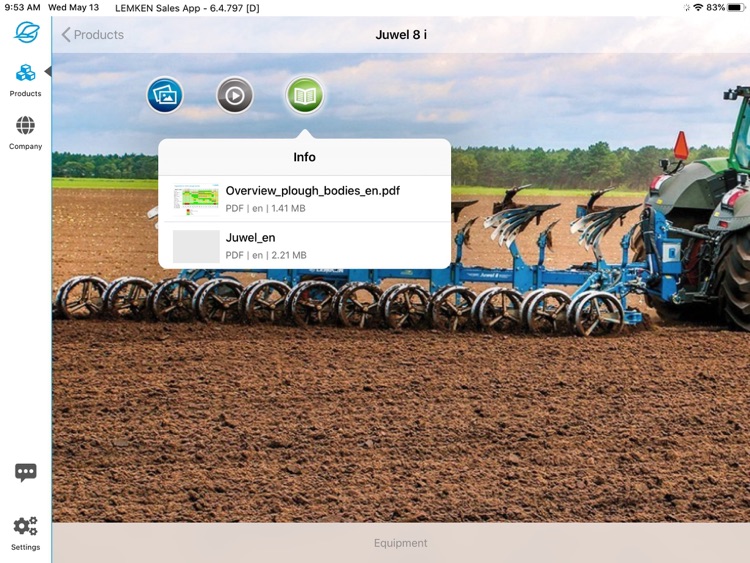The height and width of the screenshot is (563, 750).
Task: Tap the LEMKEN logo icon
Action: coord(26,32)
